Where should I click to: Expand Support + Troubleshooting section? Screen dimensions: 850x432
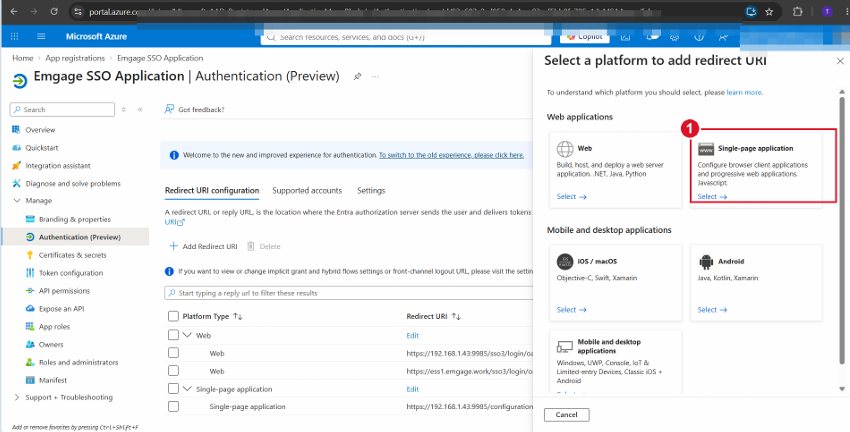pyautogui.click(x=16, y=397)
